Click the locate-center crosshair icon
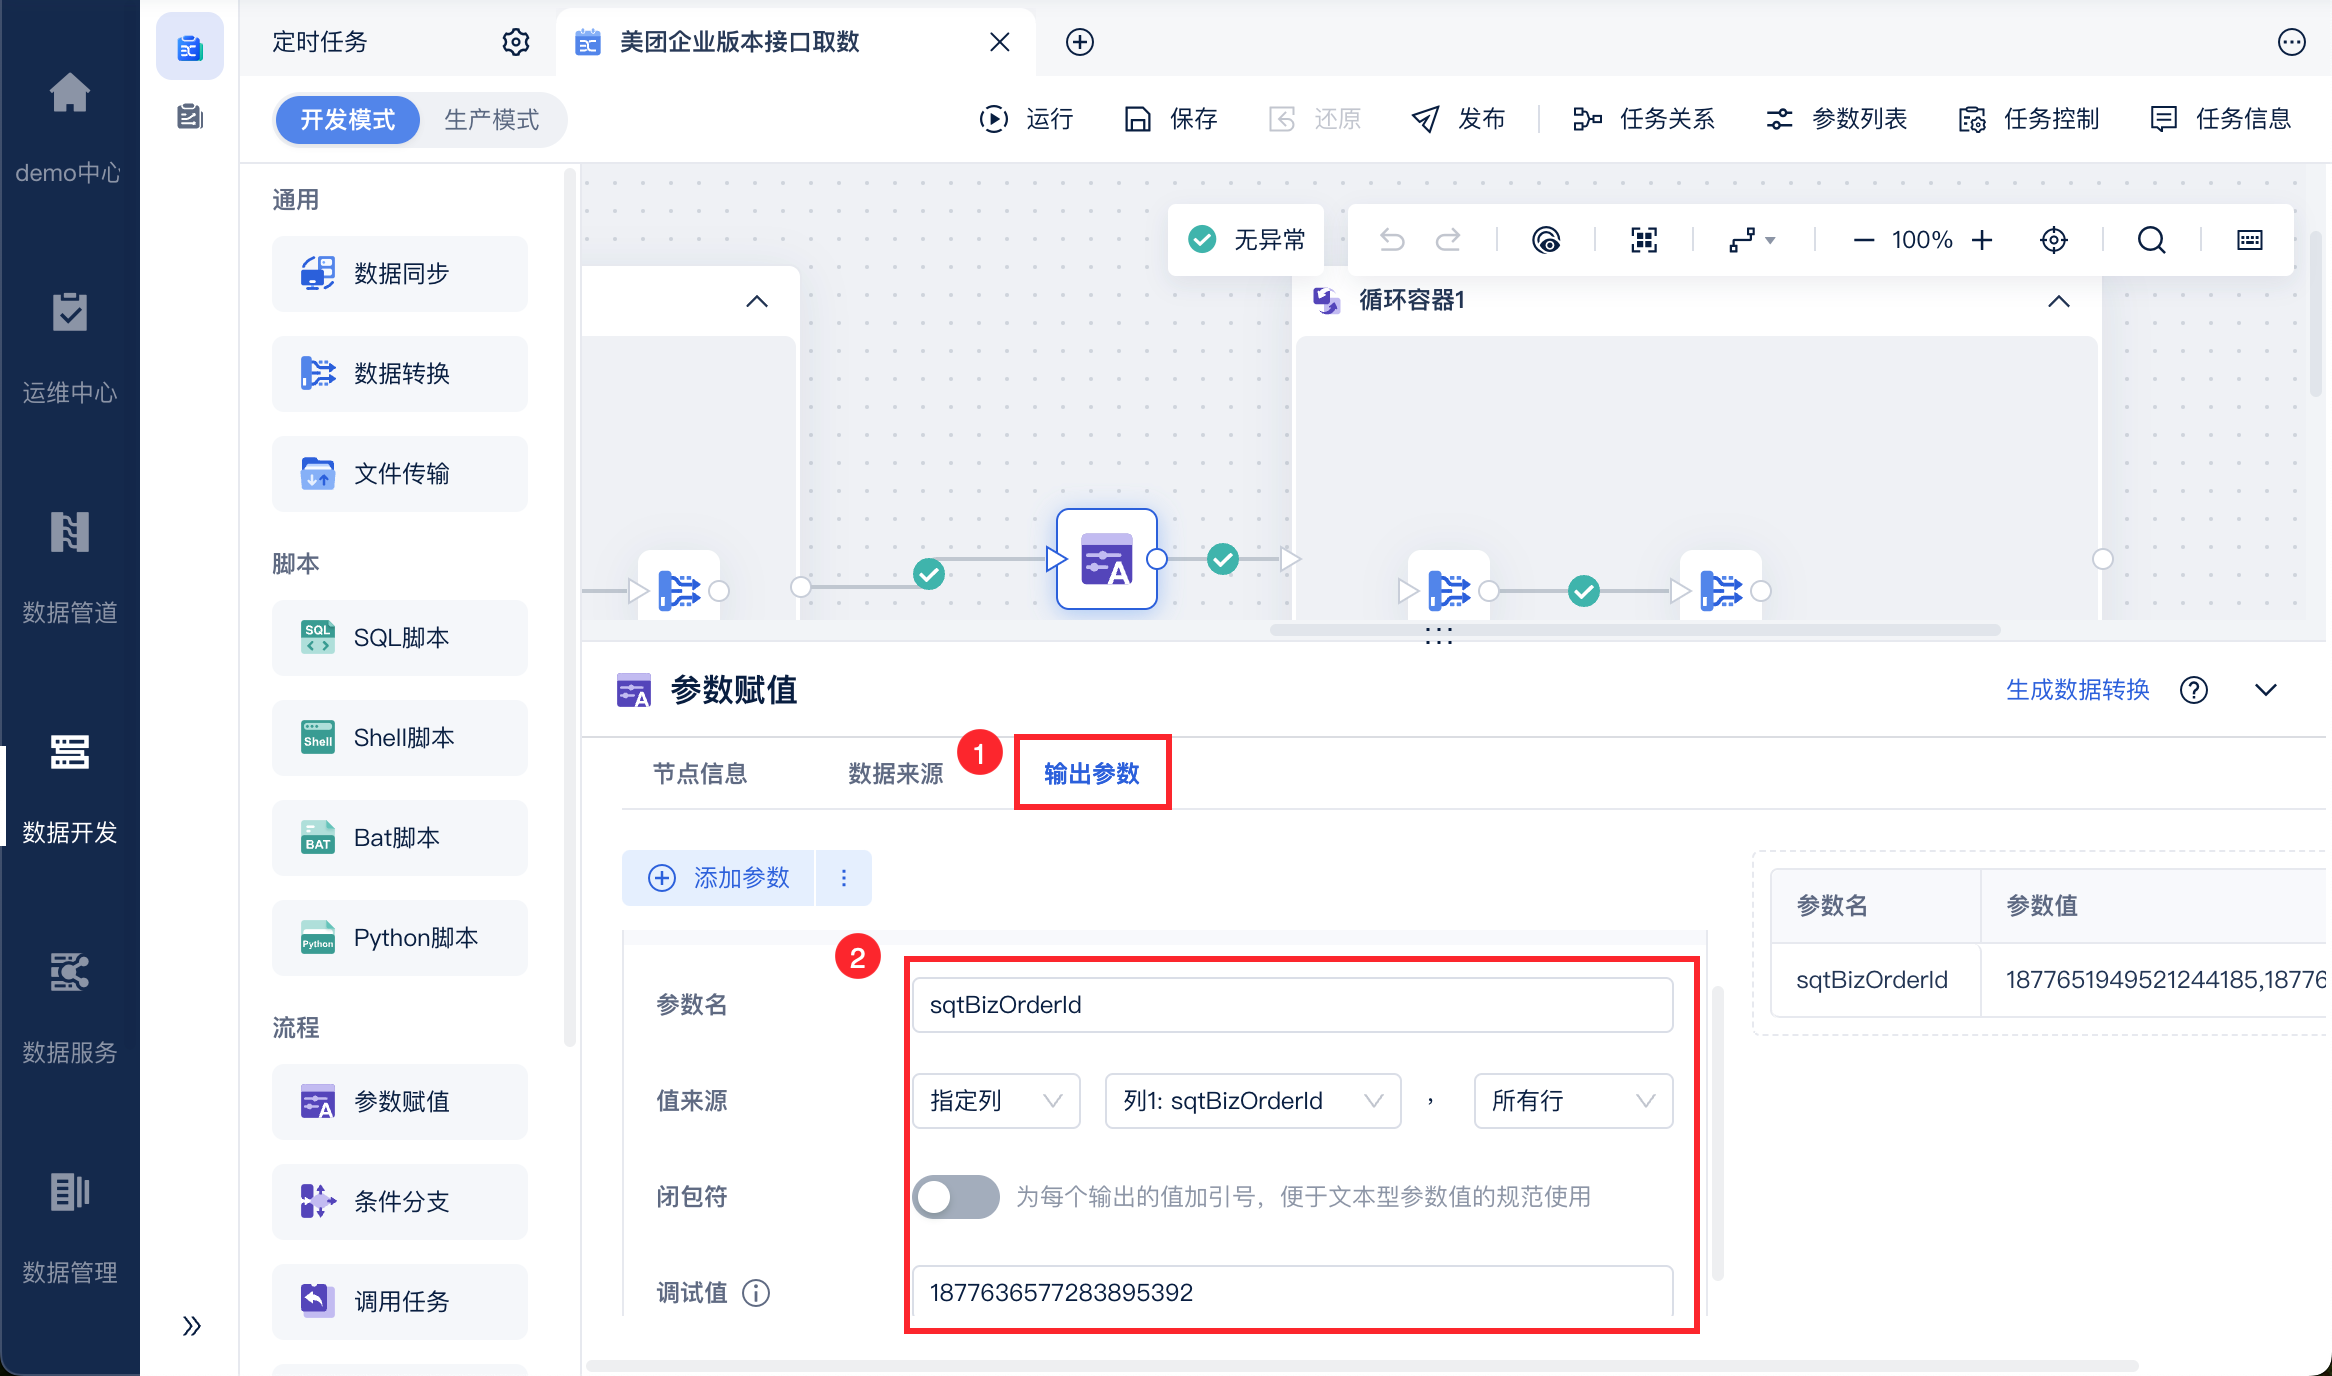This screenshot has height=1376, width=2332. pyautogui.click(x=2053, y=240)
